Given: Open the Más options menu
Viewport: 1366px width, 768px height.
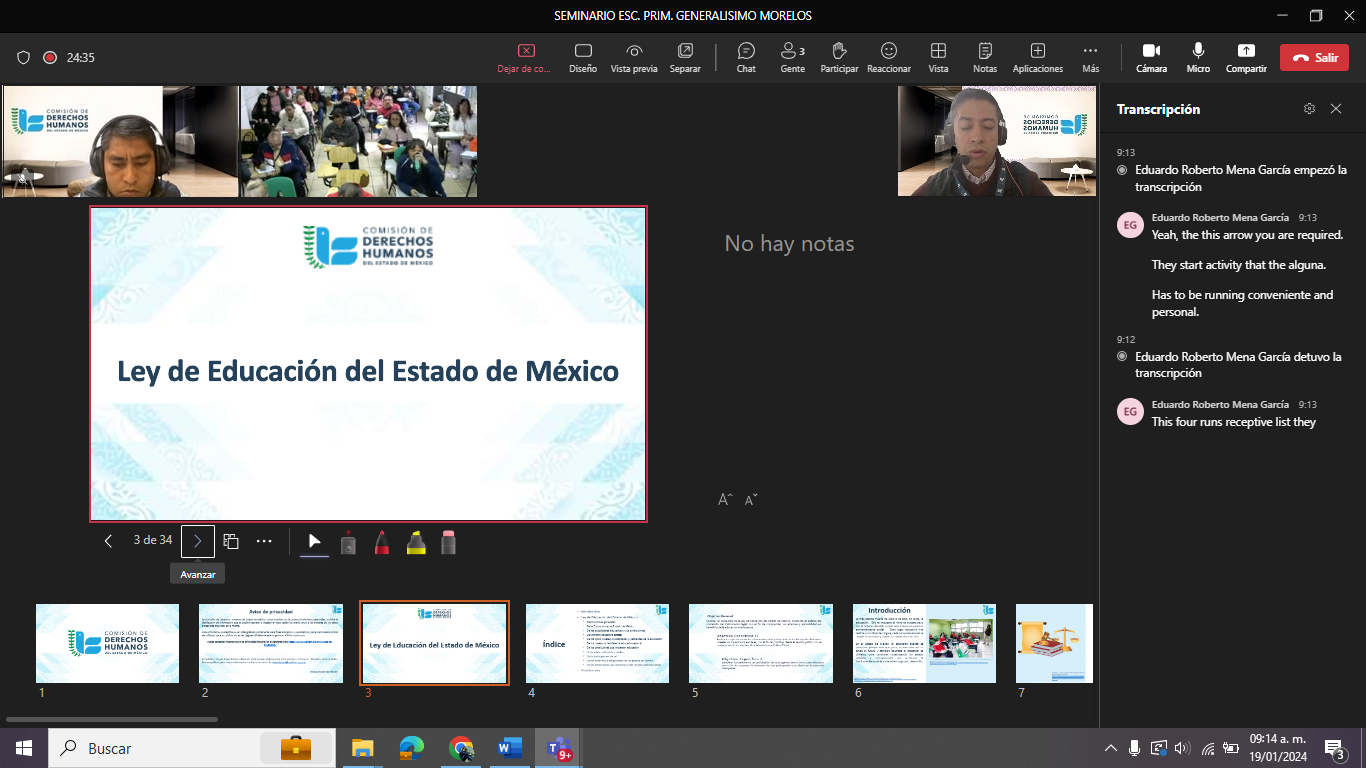Looking at the screenshot, I should pos(1090,57).
